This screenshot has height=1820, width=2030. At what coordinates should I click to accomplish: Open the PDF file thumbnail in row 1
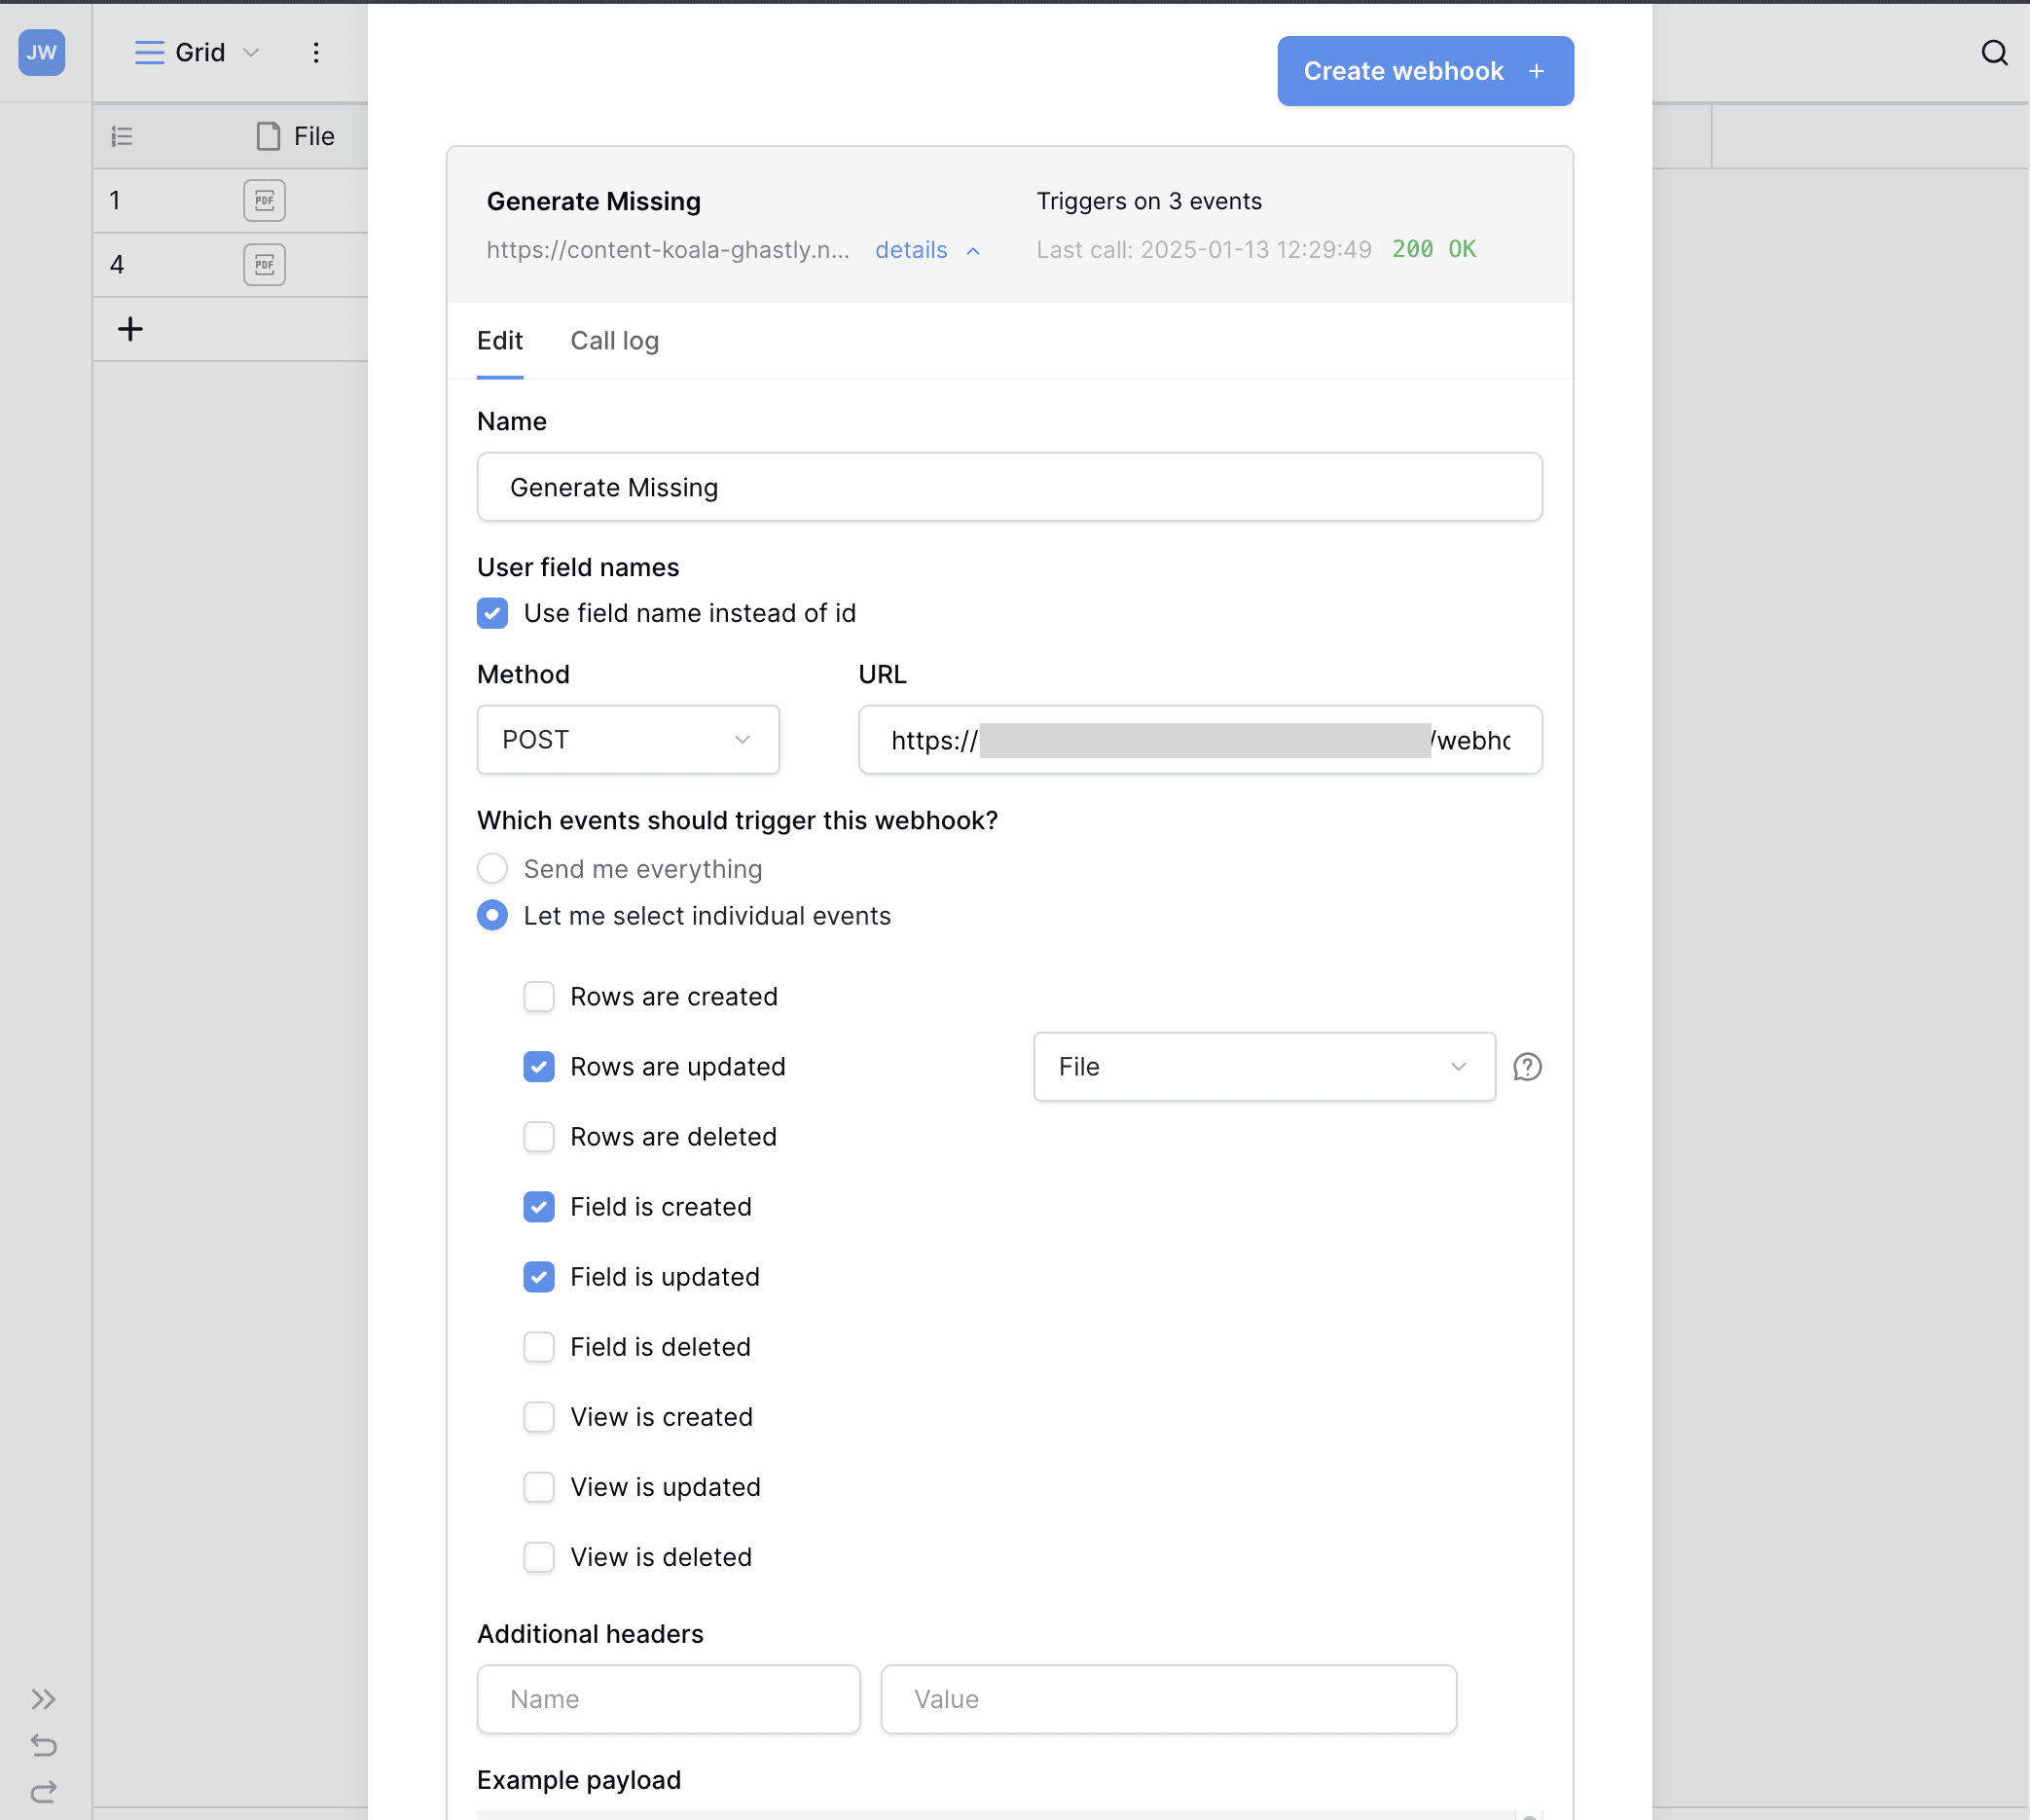(264, 200)
